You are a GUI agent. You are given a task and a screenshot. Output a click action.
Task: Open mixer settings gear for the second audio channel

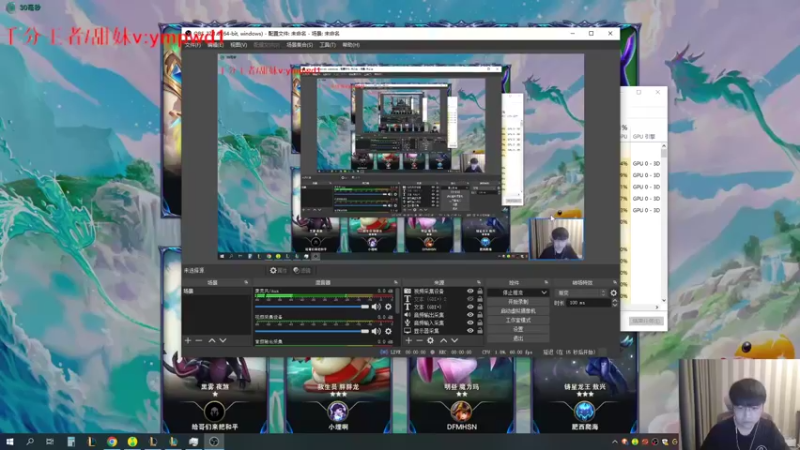(388, 331)
